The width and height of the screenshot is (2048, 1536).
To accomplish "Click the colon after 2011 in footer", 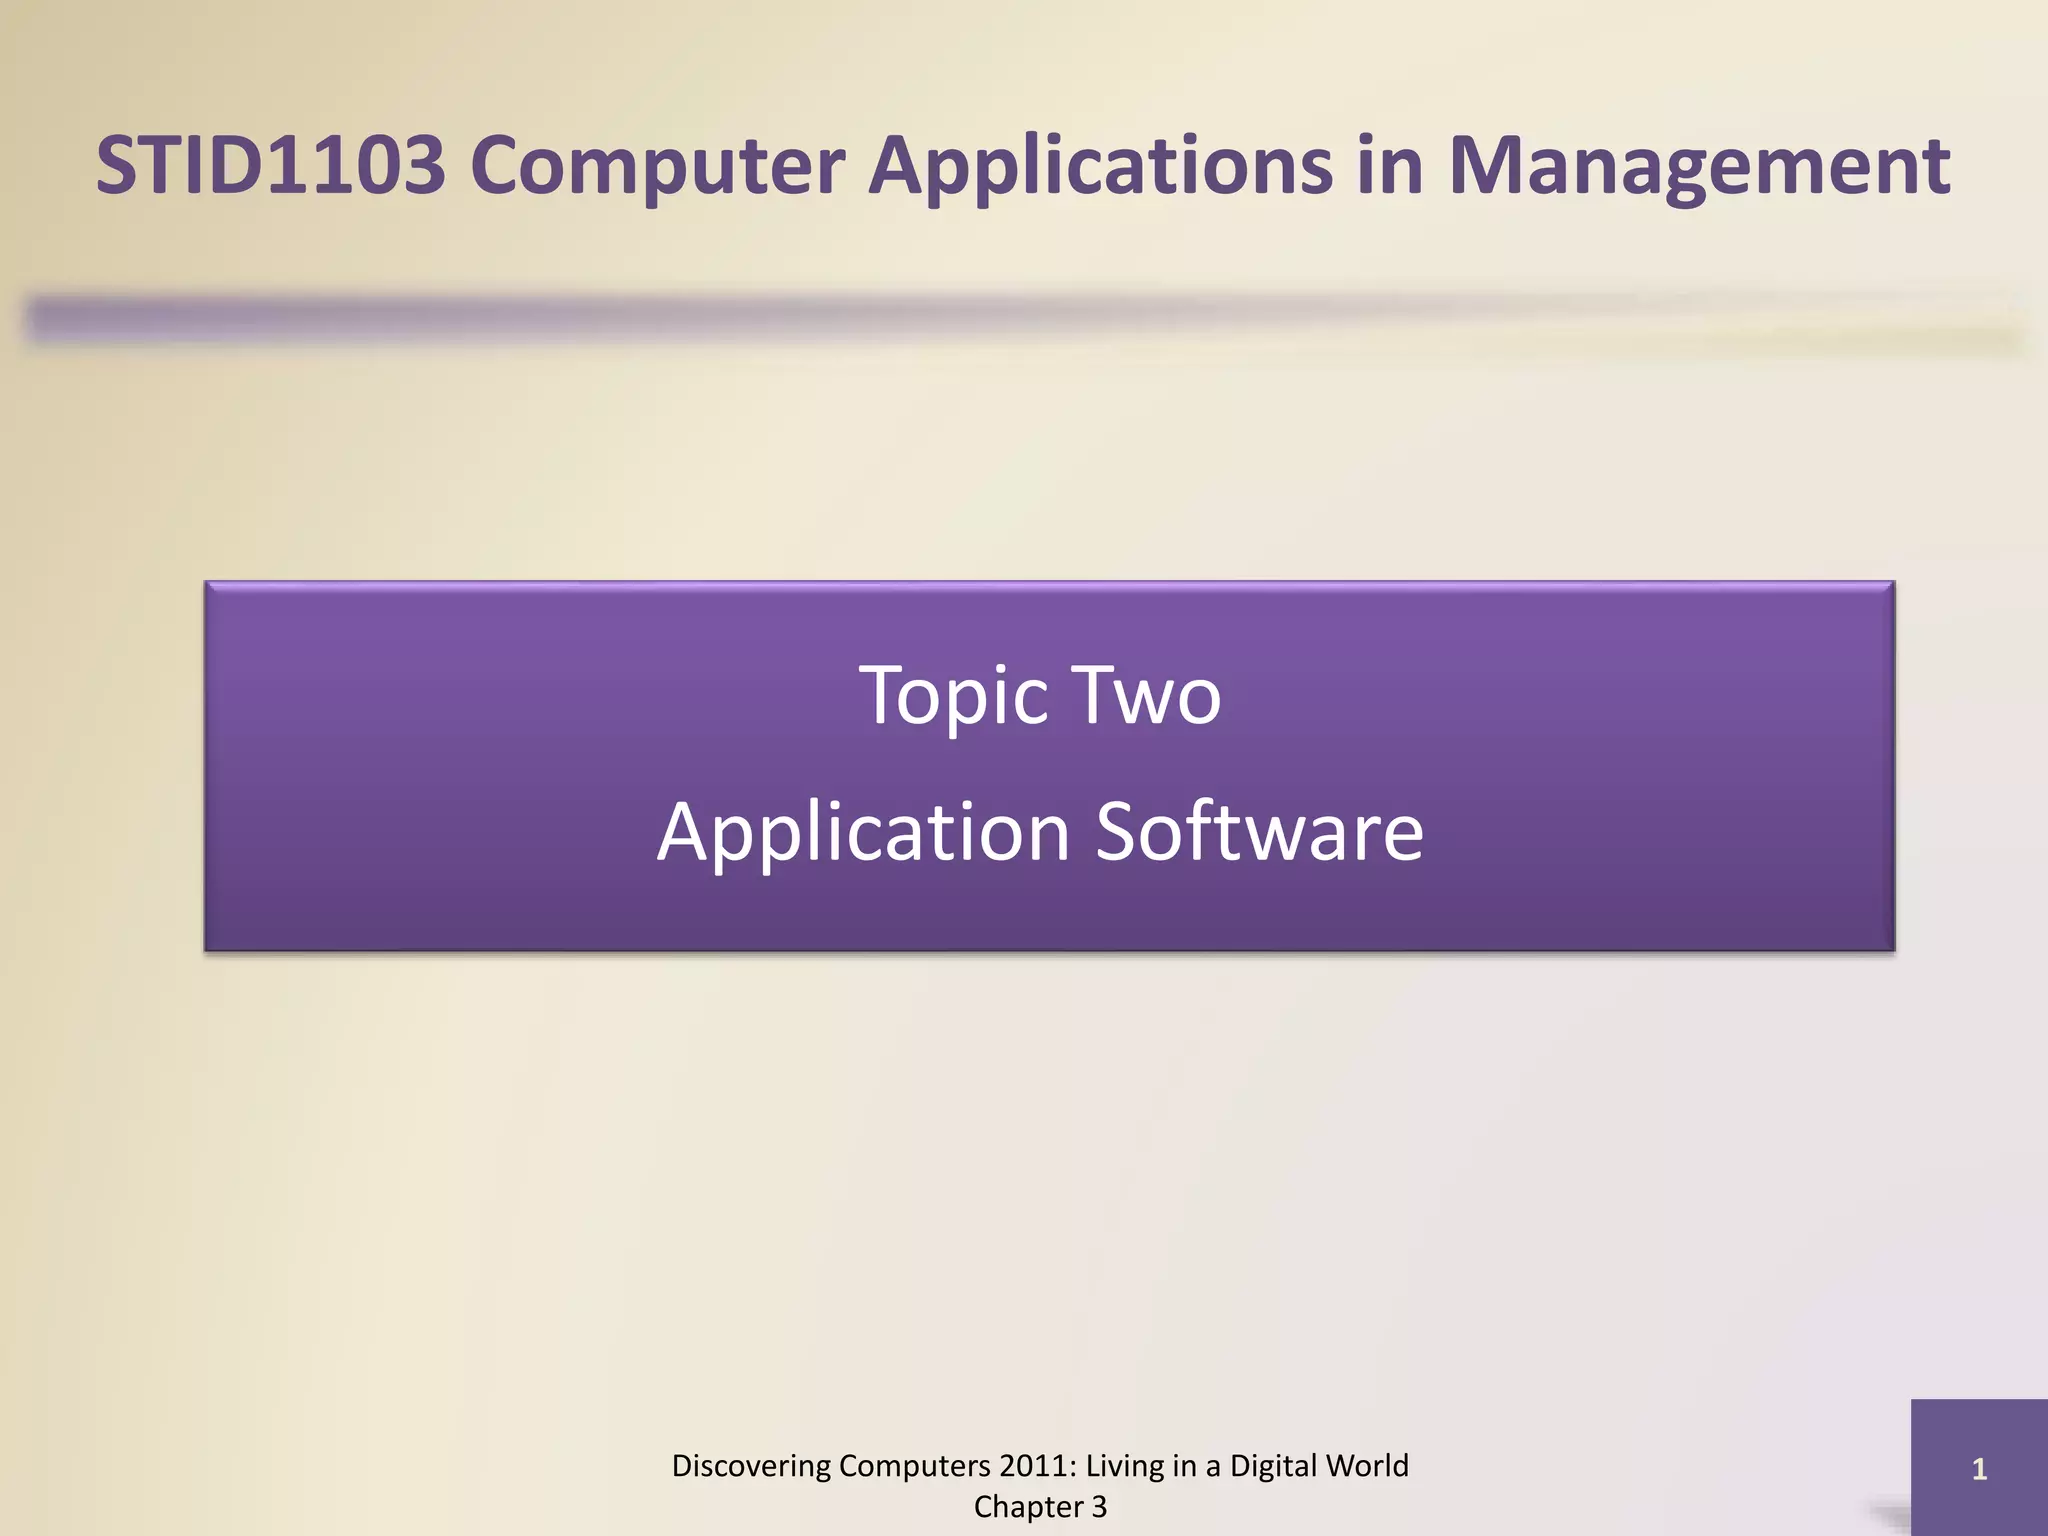I will point(1074,1468).
